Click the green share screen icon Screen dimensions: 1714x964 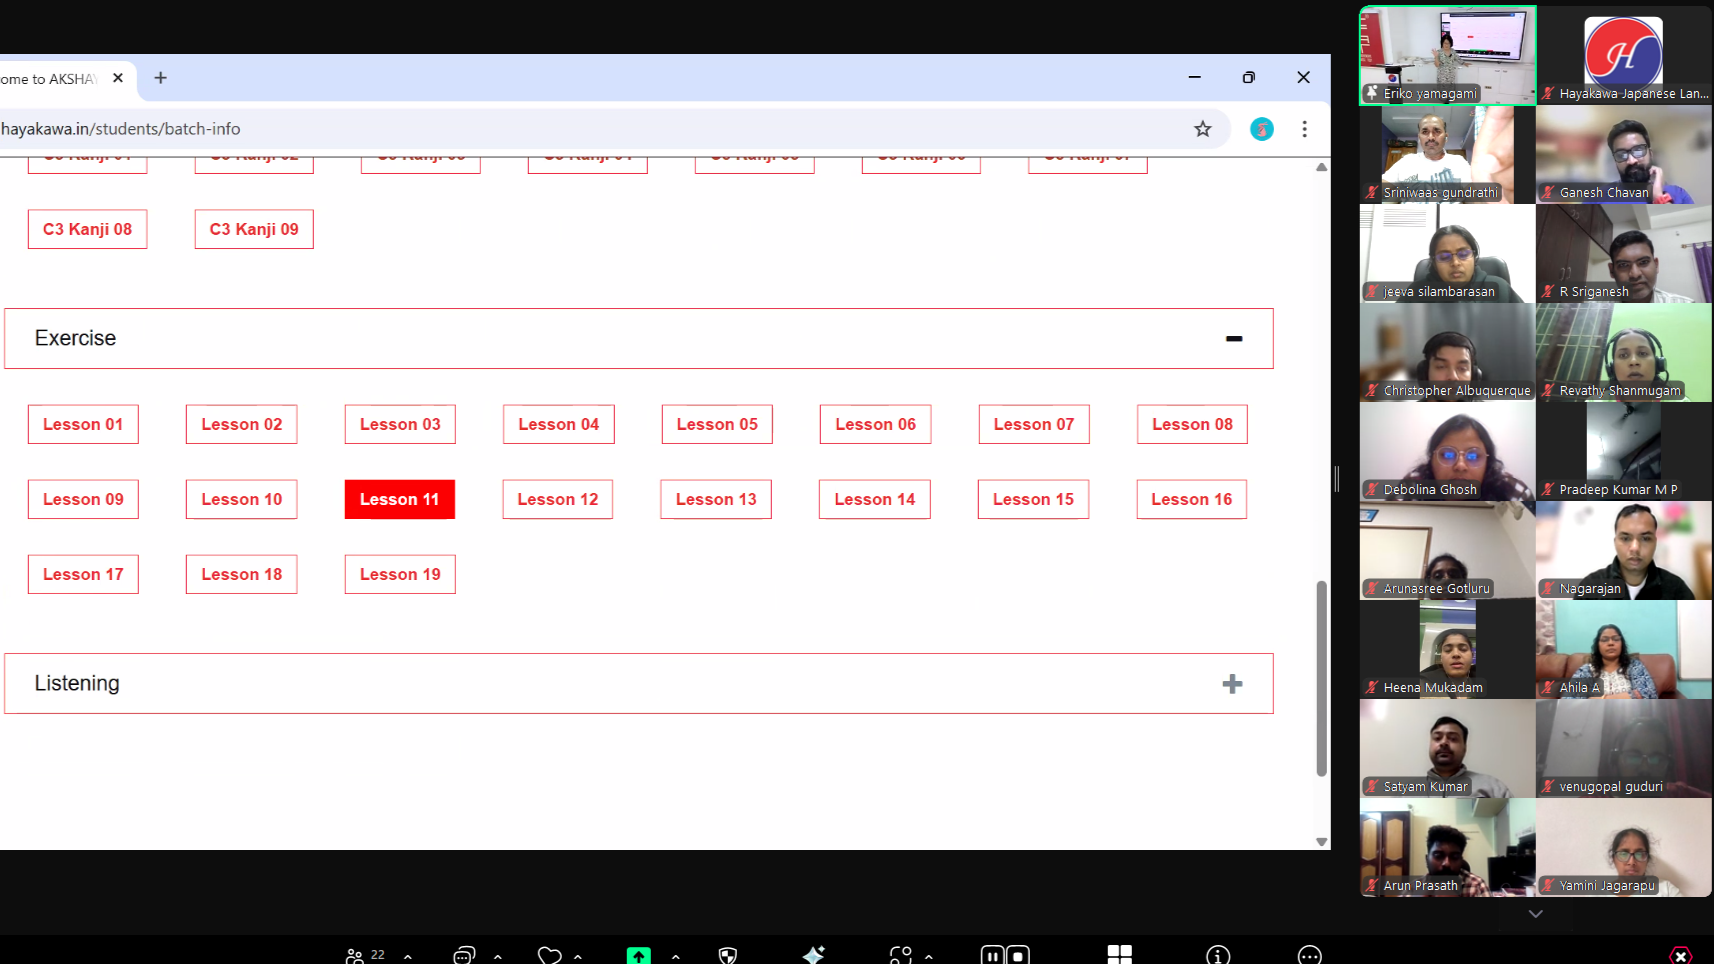point(638,956)
